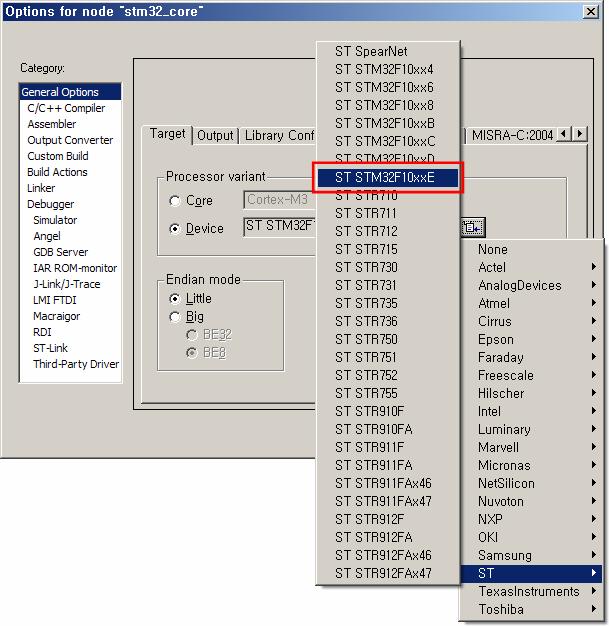Choose ST STR912FAx47 device
Viewport: 609px width, 626px height.
(x=388, y=573)
